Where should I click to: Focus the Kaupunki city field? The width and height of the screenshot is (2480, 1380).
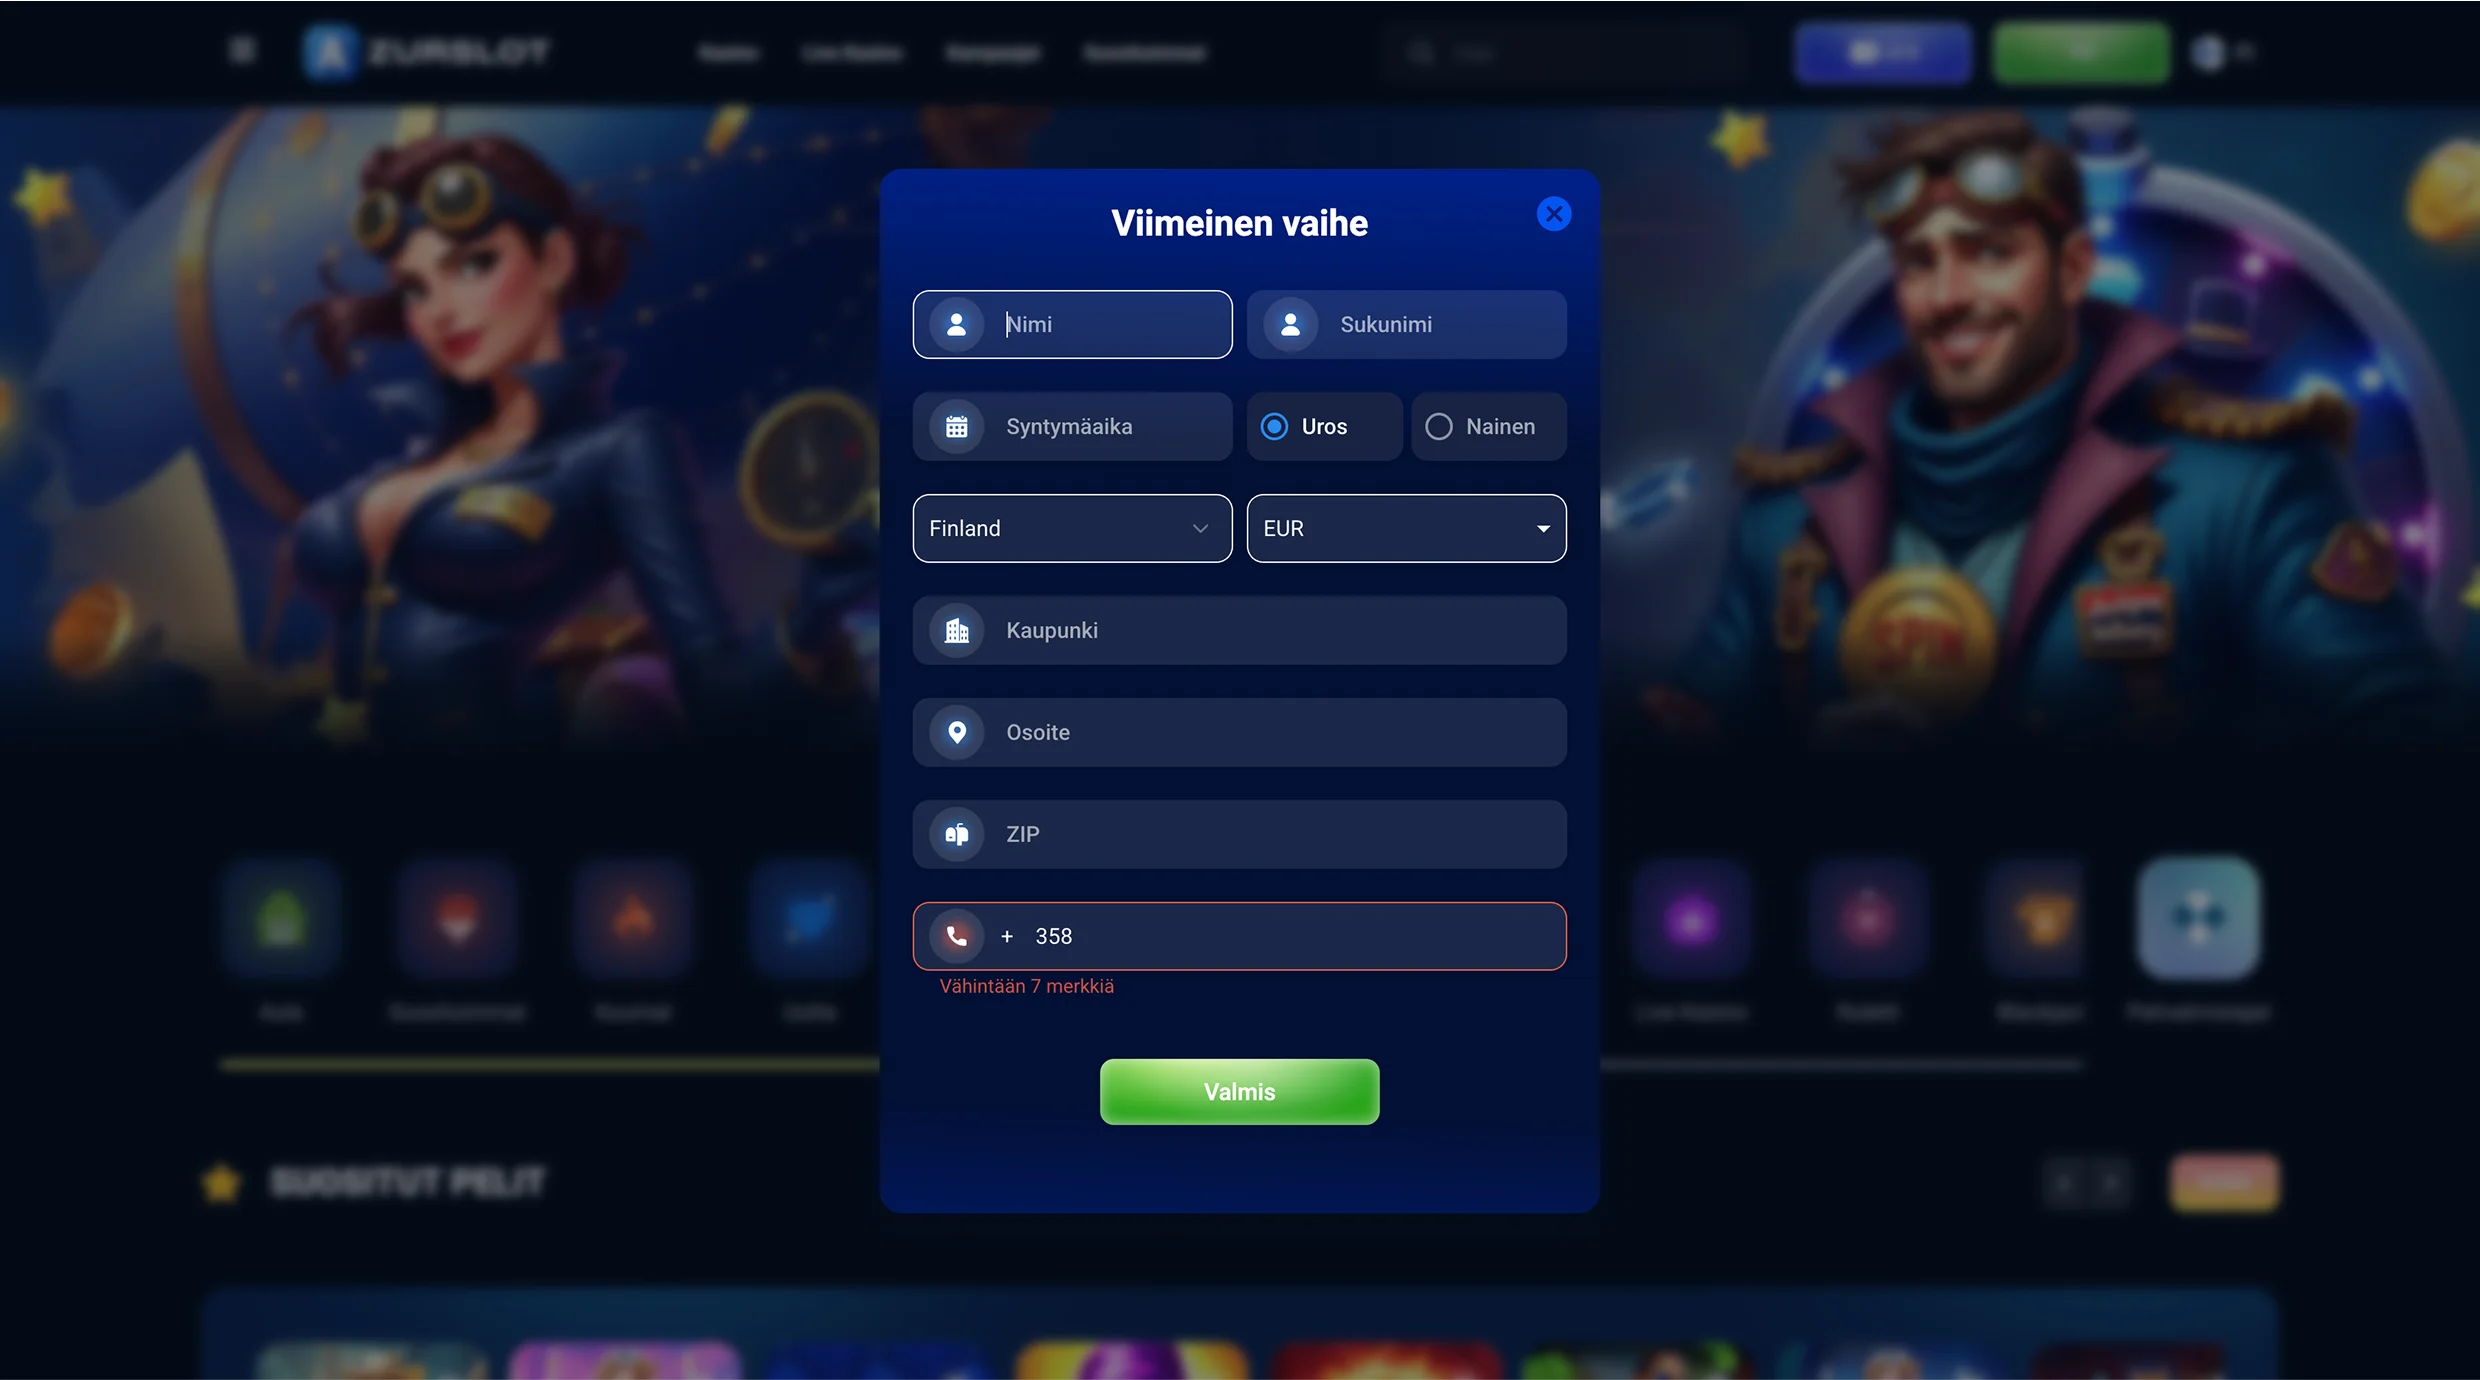[x=1239, y=630]
